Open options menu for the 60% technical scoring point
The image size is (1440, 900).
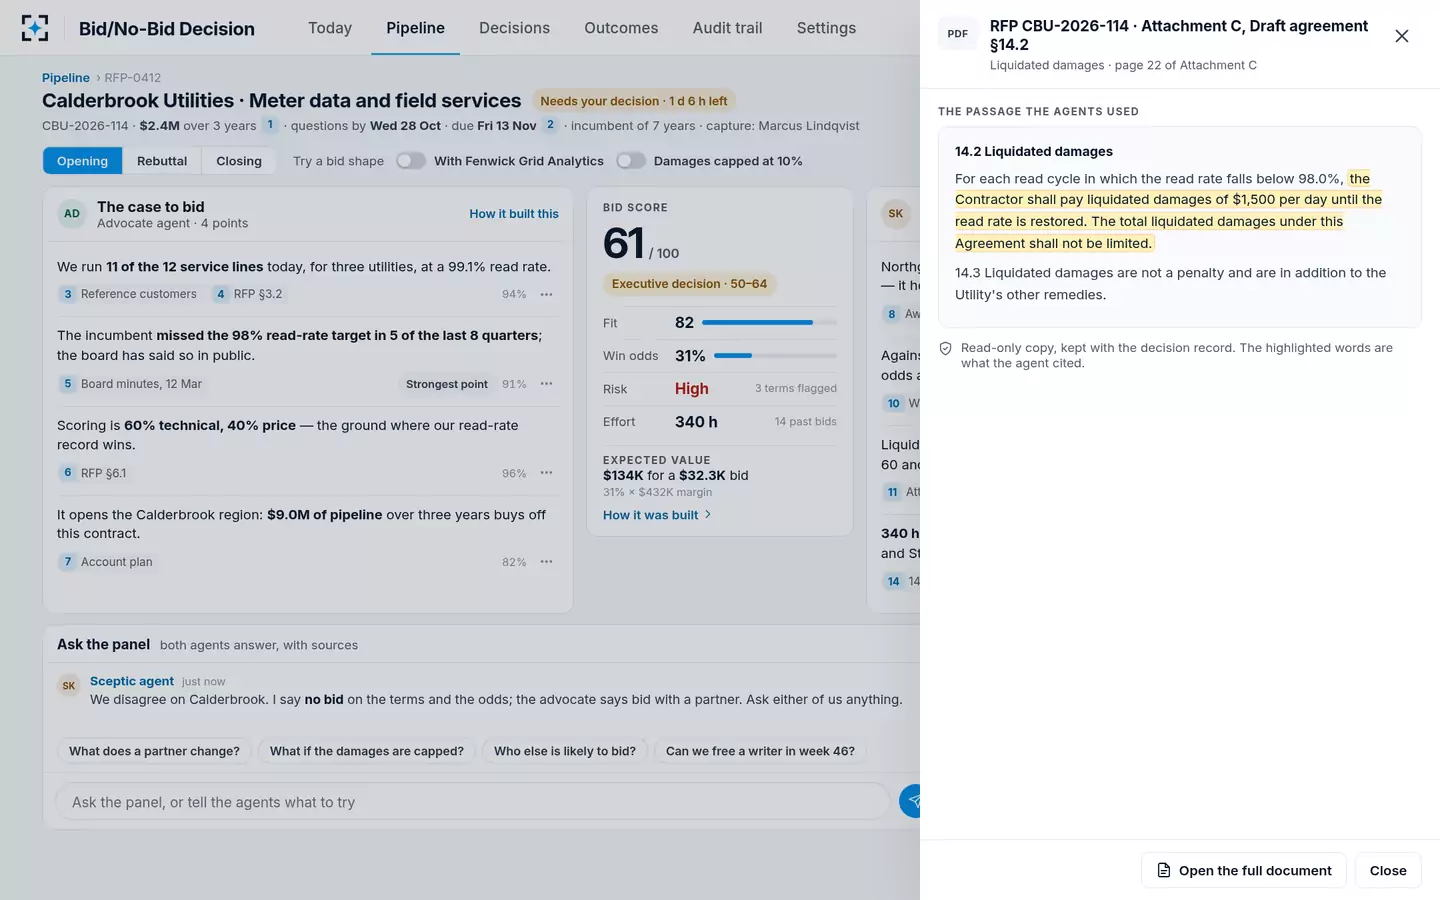pyautogui.click(x=546, y=473)
